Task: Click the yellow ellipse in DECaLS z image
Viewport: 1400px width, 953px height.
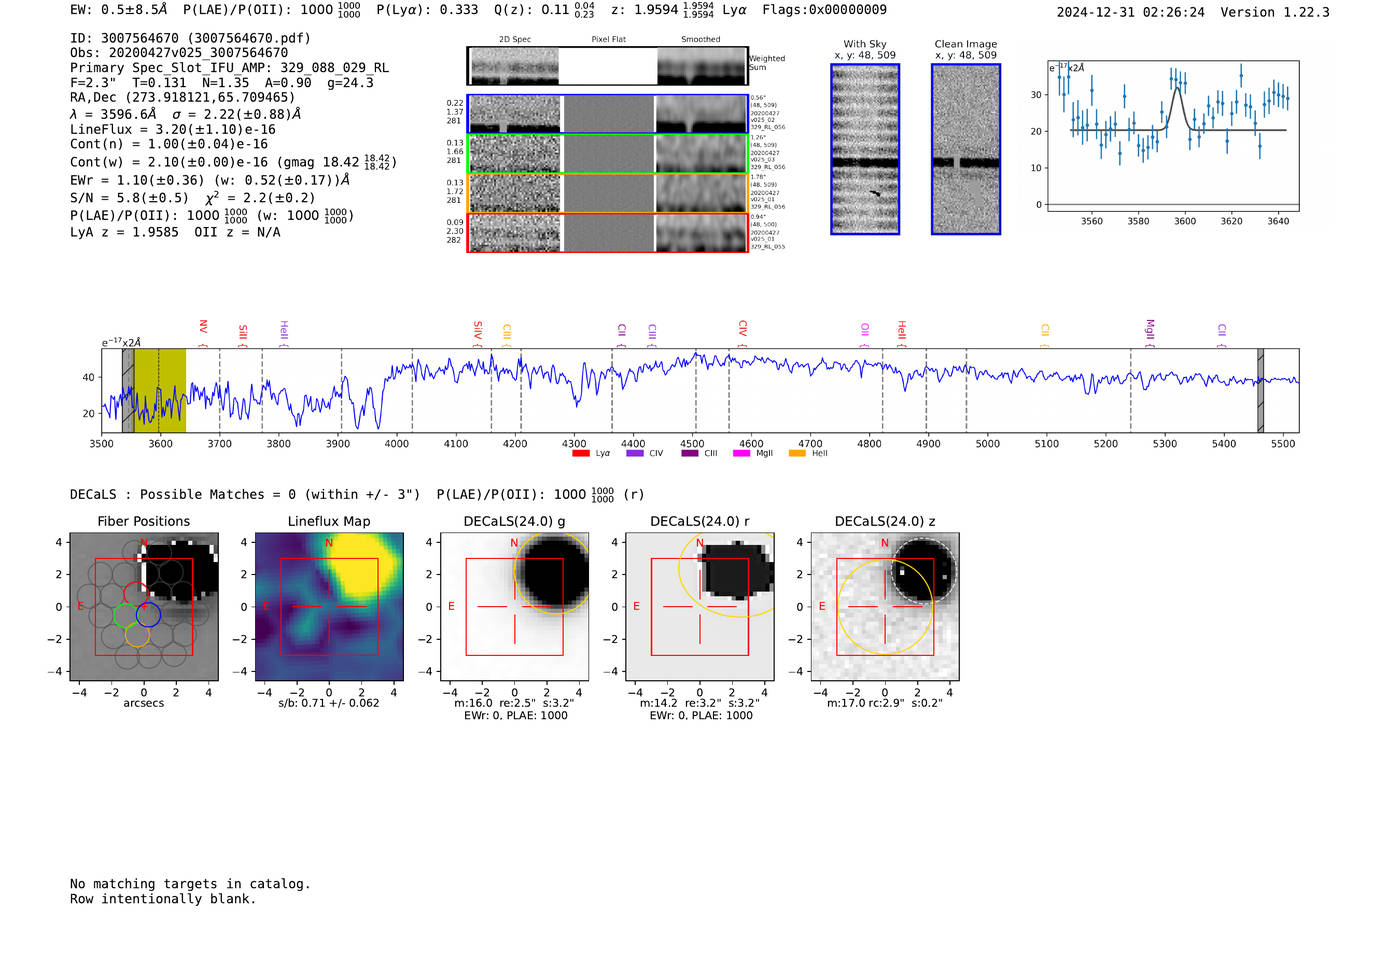Action: pos(885,607)
